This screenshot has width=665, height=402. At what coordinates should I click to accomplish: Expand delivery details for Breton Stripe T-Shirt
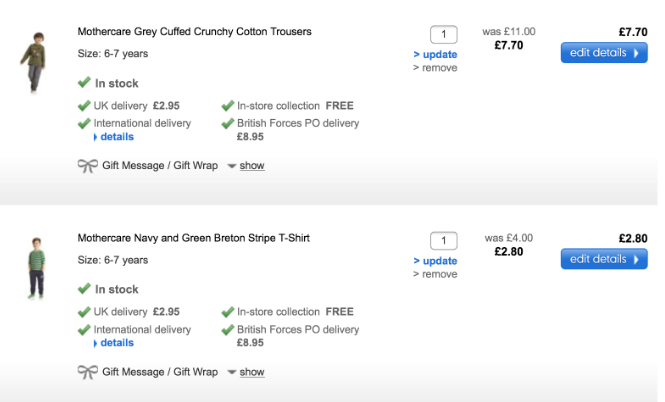[x=116, y=343]
